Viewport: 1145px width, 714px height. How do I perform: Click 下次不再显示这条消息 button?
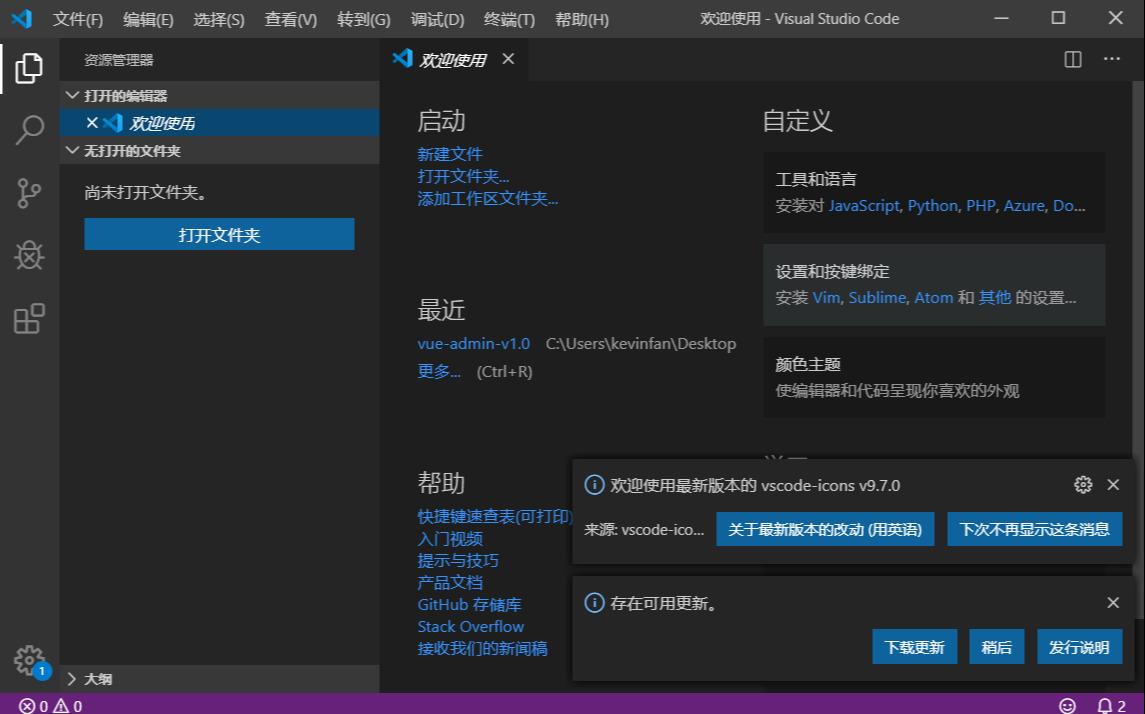click(1035, 529)
